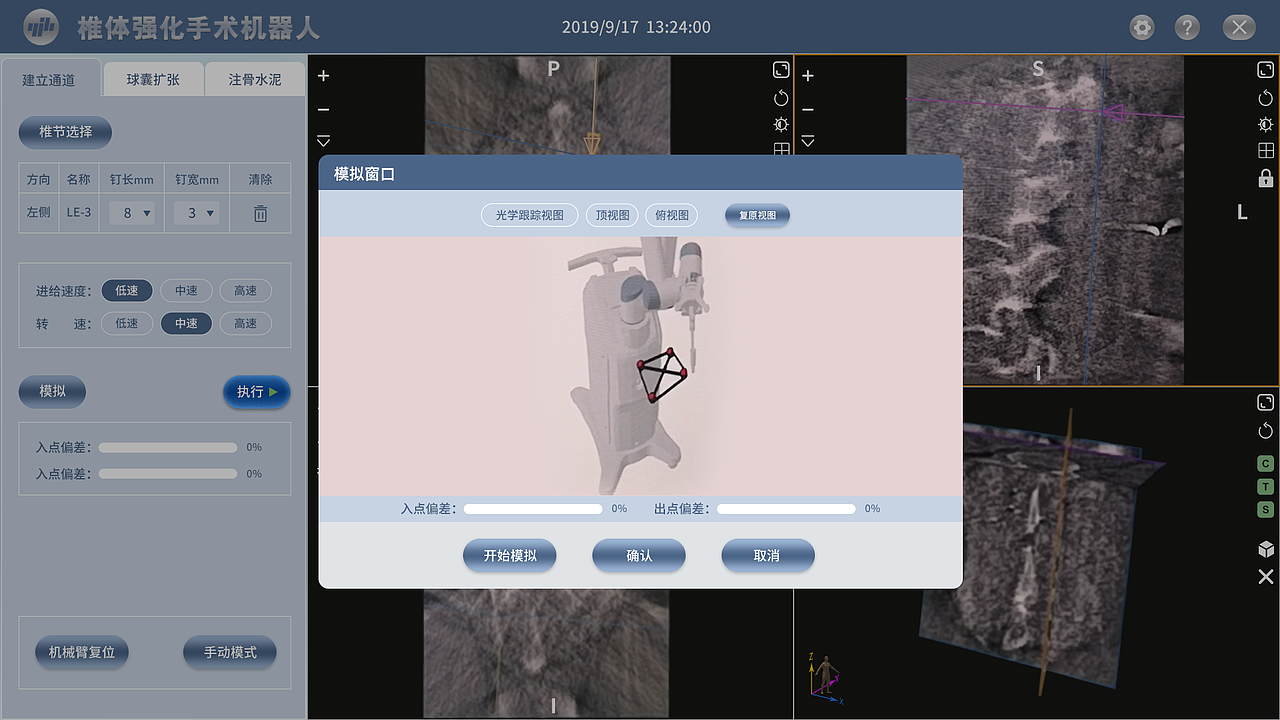The height and width of the screenshot is (720, 1280).
Task: Set 进给速度 to 中速
Action: (186, 291)
